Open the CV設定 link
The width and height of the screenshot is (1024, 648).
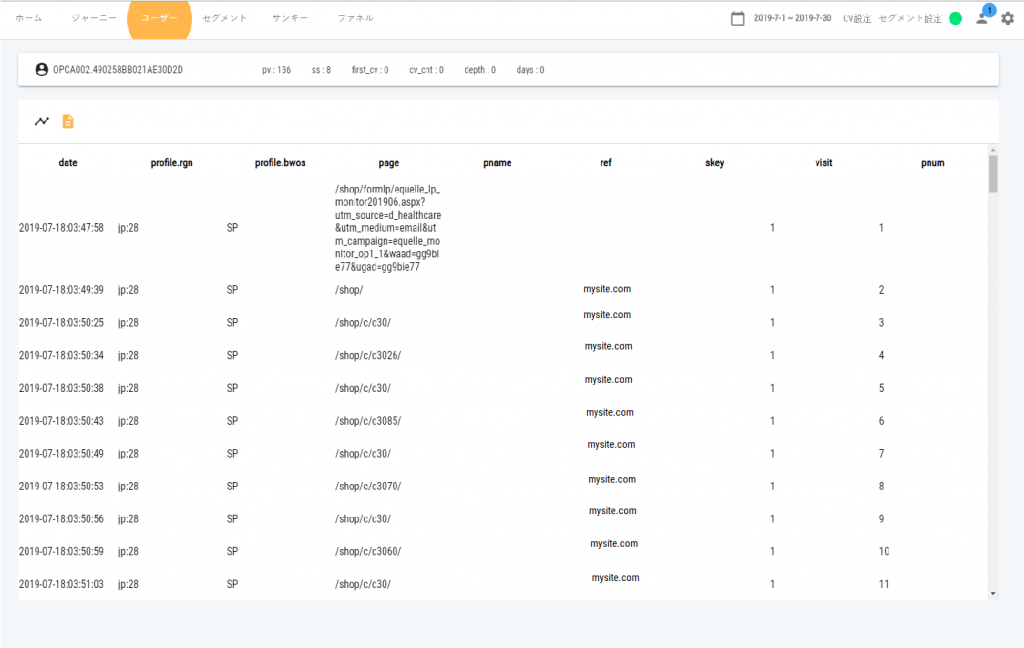point(856,18)
